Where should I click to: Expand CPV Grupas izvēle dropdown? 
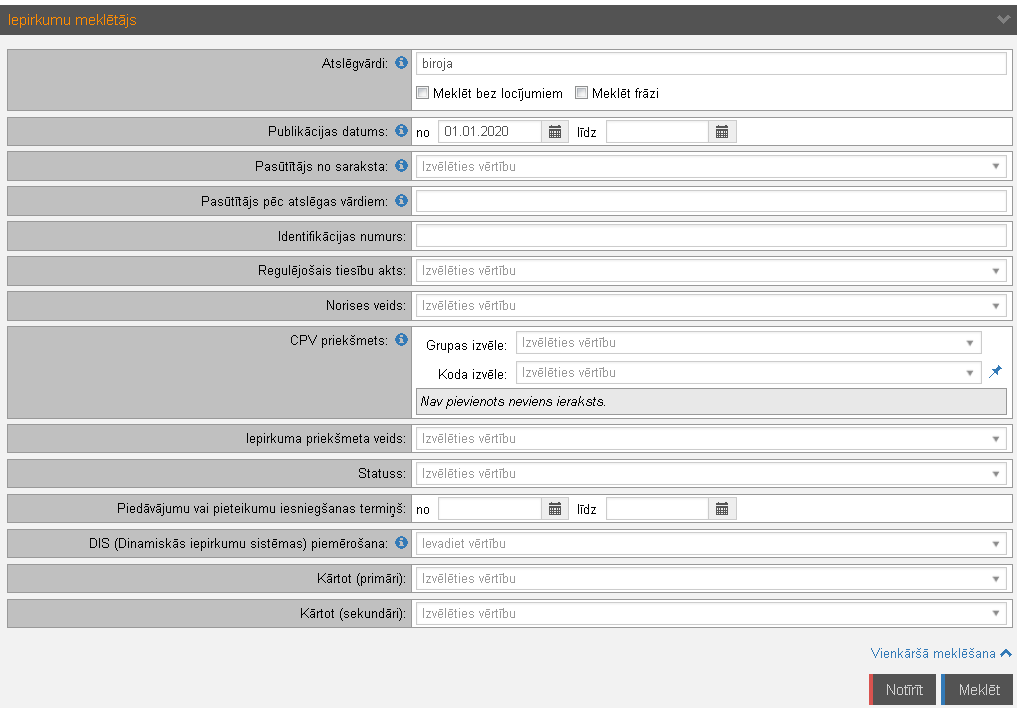click(x=748, y=343)
